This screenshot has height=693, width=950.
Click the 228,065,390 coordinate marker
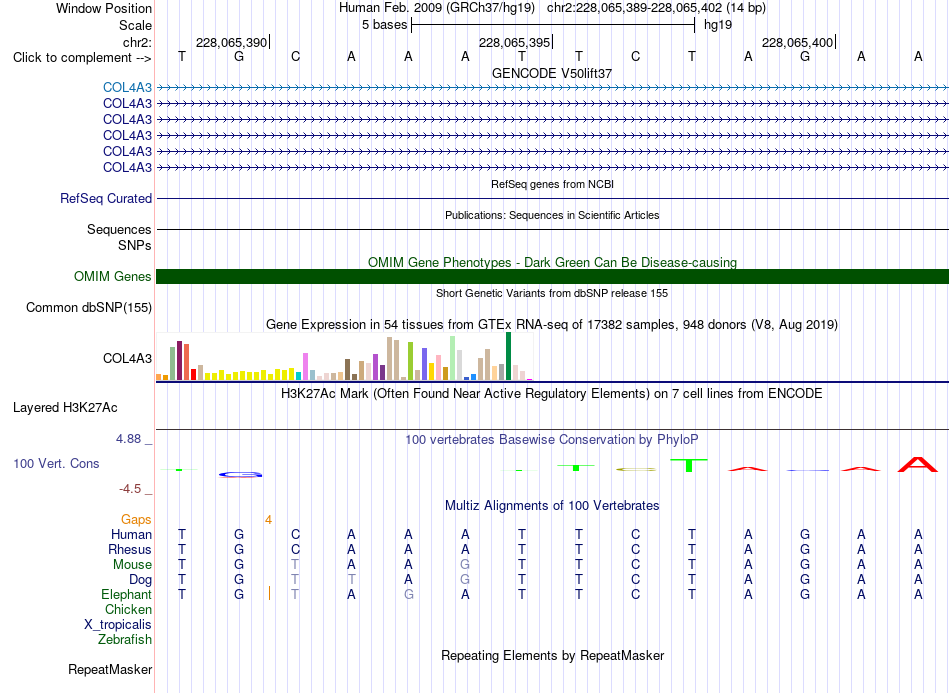231,42
